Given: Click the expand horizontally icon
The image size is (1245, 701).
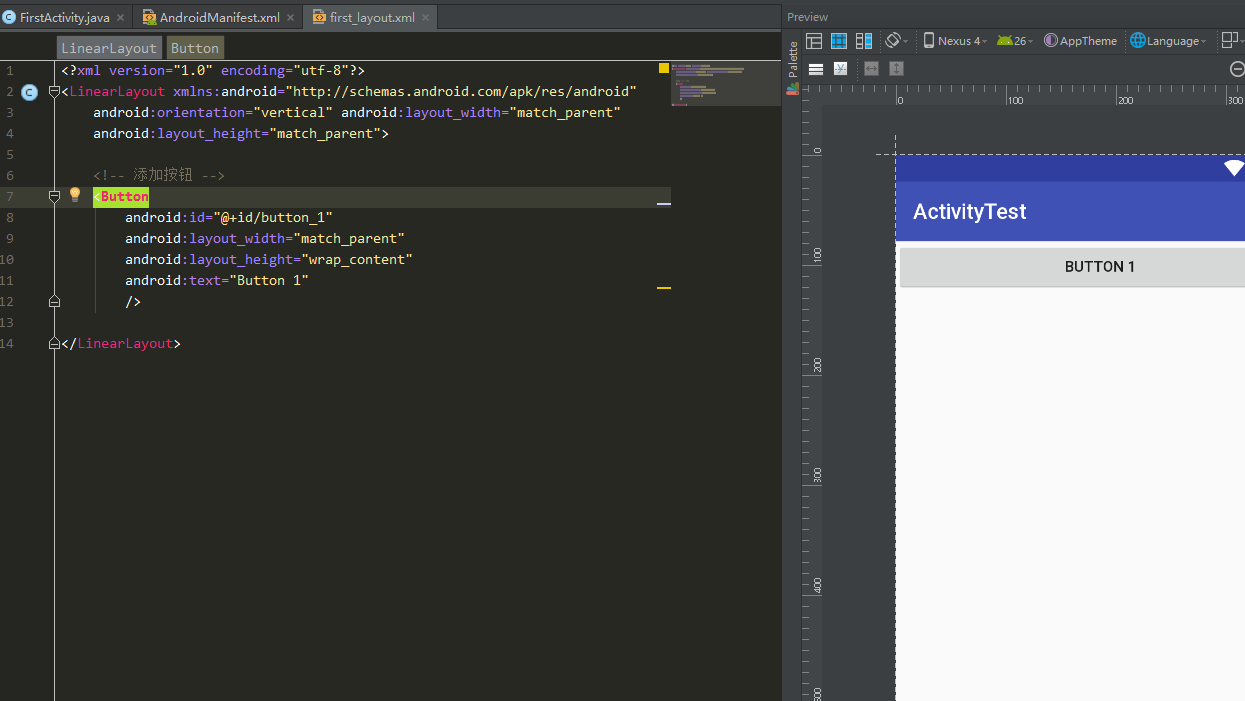Looking at the screenshot, I should pyautogui.click(x=871, y=68).
